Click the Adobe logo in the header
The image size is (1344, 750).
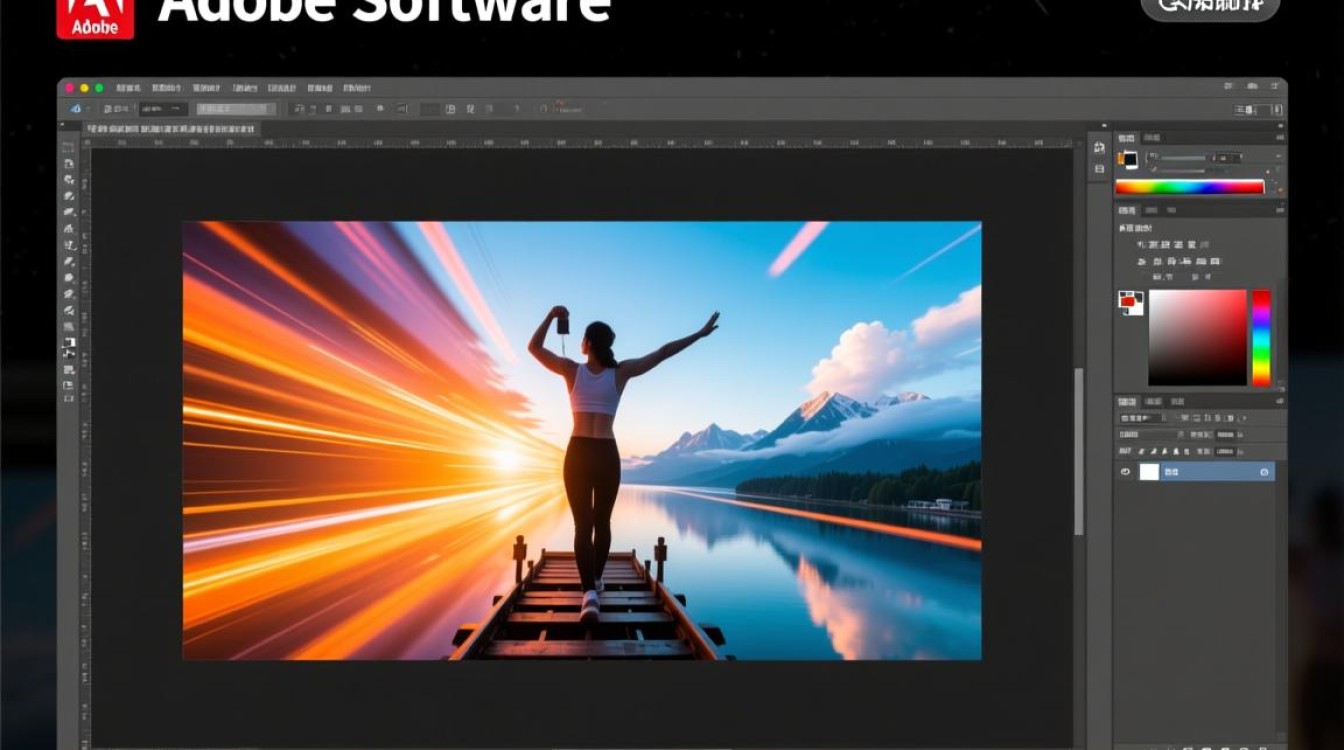coord(95,17)
